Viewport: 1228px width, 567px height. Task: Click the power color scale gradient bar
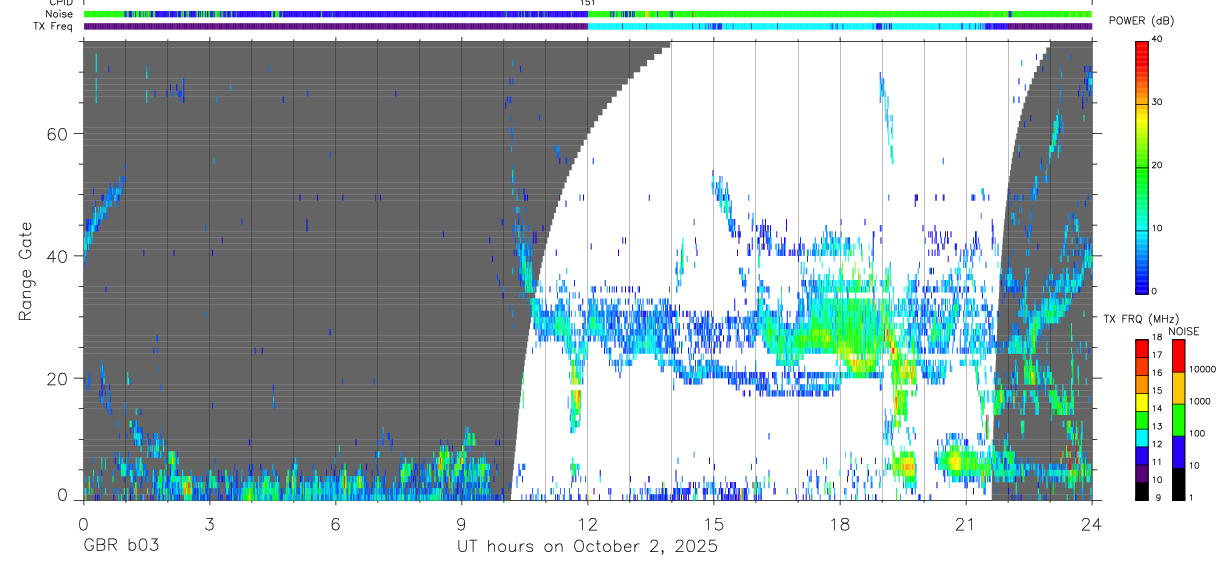1142,166
